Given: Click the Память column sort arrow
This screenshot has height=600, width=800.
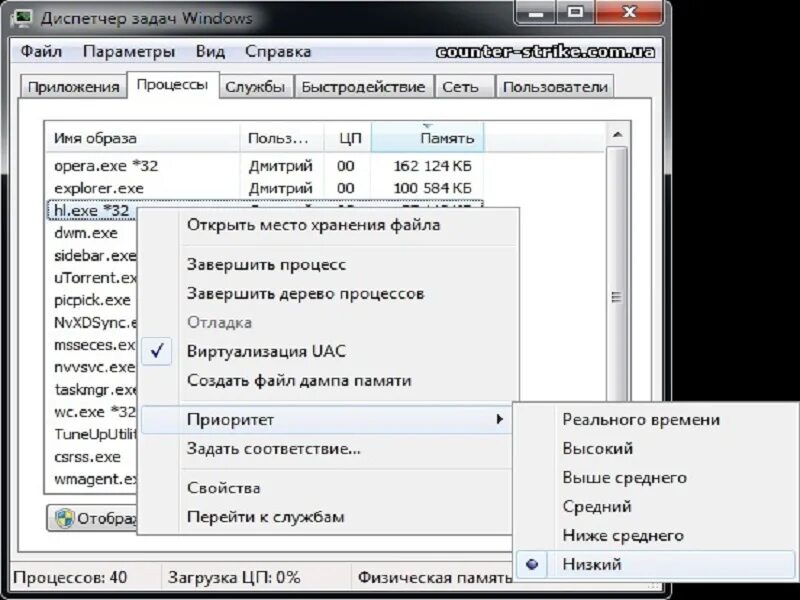Looking at the screenshot, I should (x=428, y=125).
